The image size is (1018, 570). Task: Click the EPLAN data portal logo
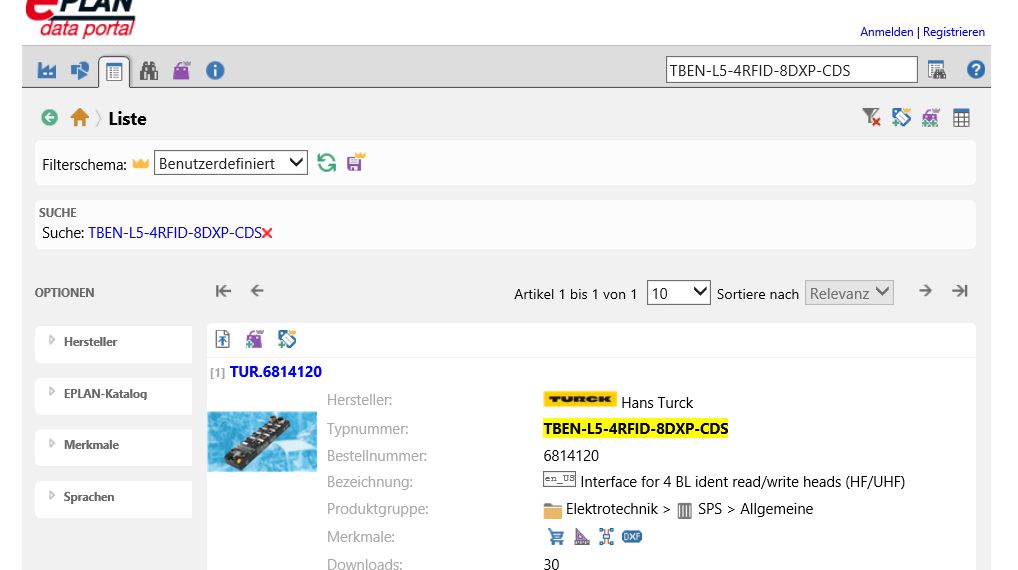(81, 18)
